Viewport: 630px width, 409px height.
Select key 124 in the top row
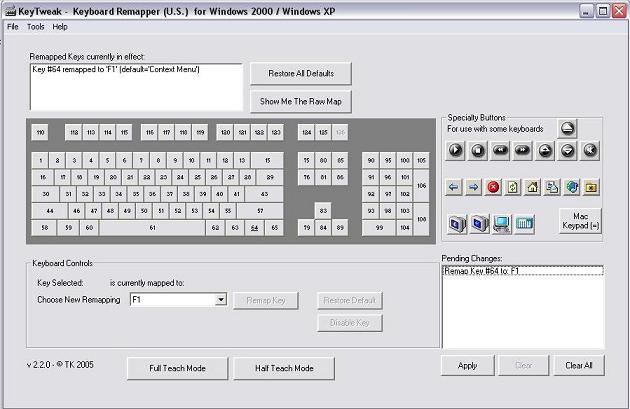point(307,132)
